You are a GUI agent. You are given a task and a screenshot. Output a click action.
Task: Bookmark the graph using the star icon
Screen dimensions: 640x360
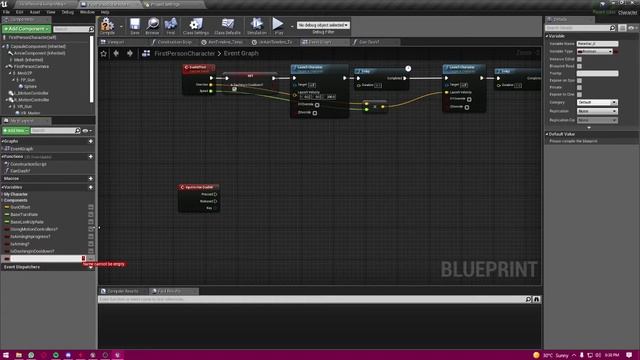click(104, 53)
